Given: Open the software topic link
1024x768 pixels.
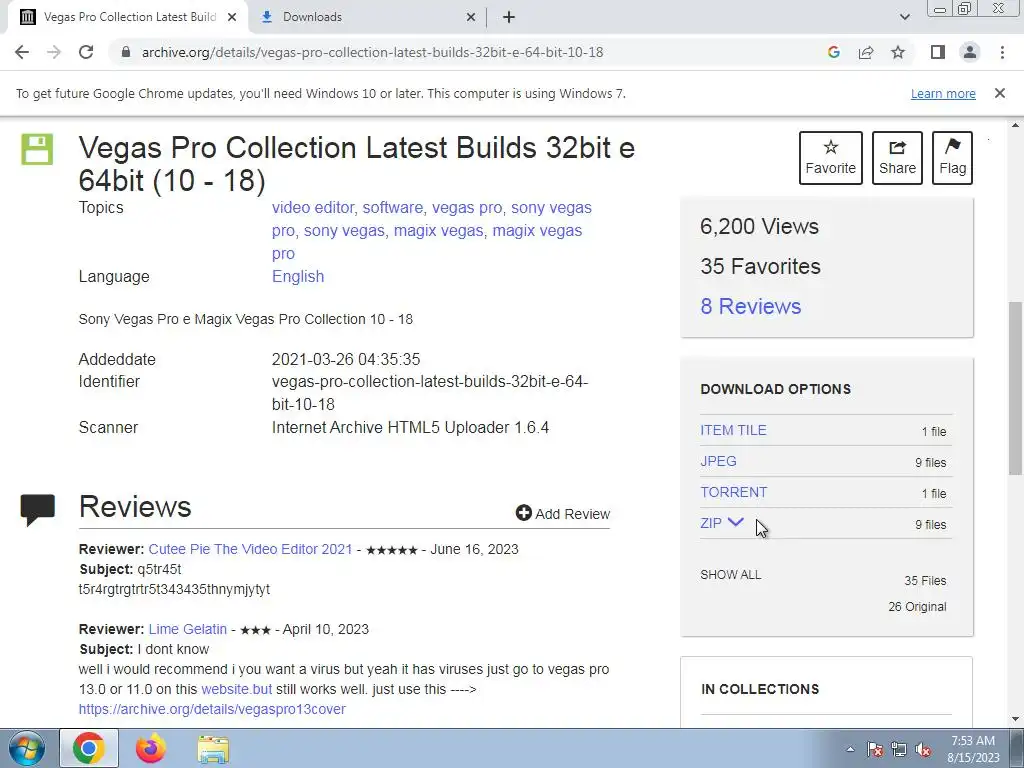Looking at the screenshot, I should [392, 208].
